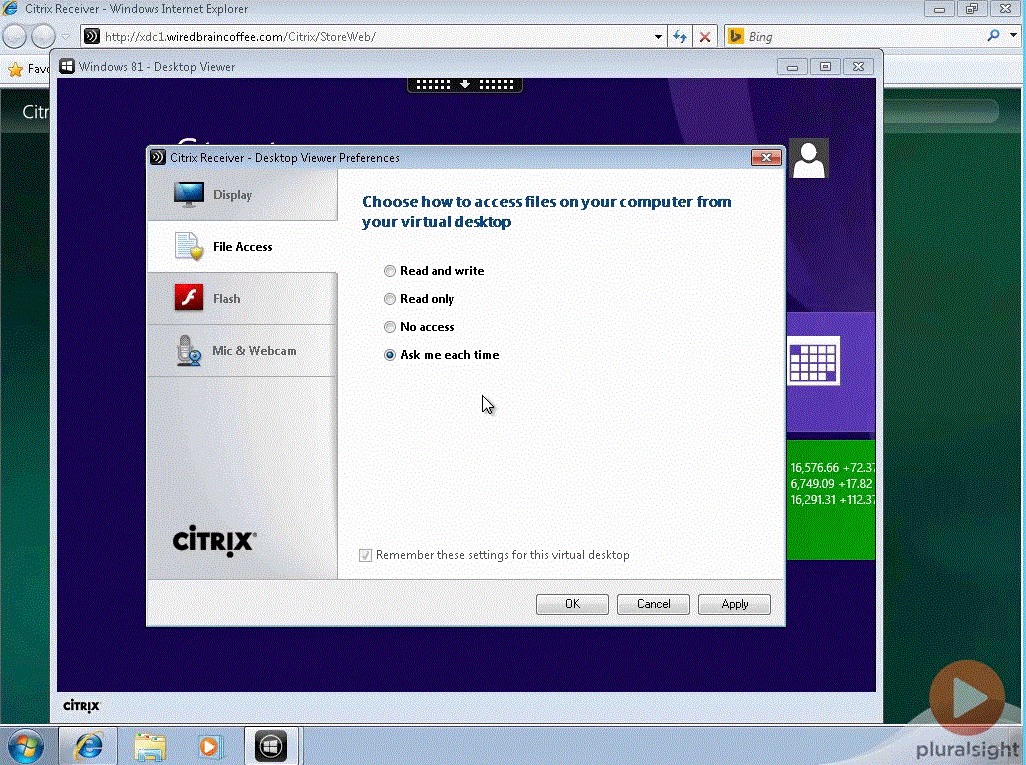The height and width of the screenshot is (765, 1026).
Task: Switch to the Flash tab
Action: [242, 298]
